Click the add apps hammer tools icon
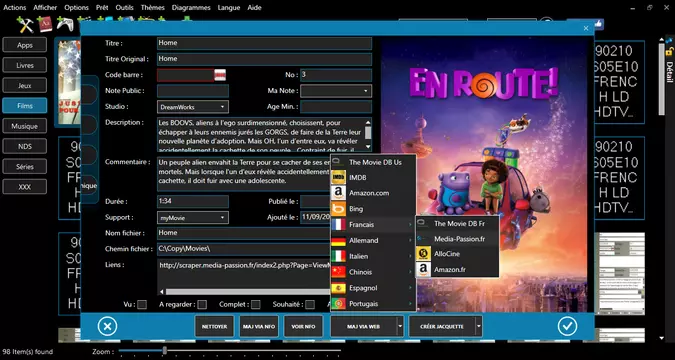This screenshot has height=360, width=675. pos(25,25)
